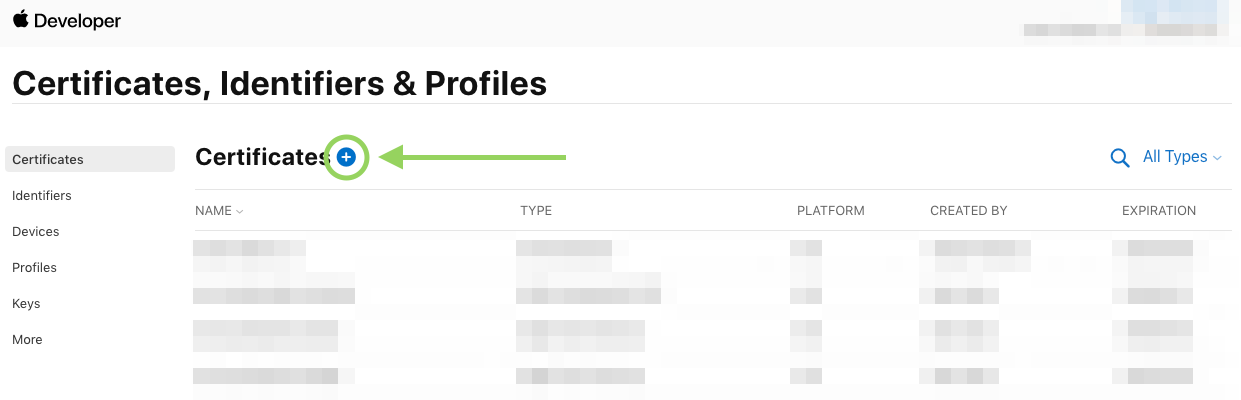1241x400 pixels.
Task: Click the Developer link at top
Action: 77,21
